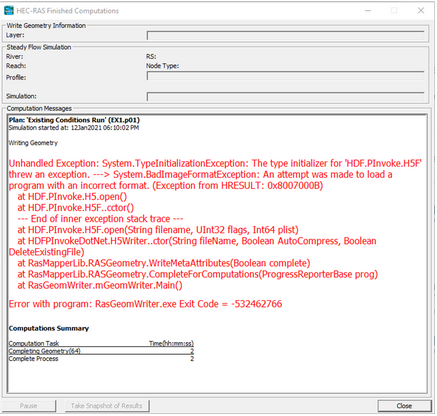The height and width of the screenshot is (416, 437).
Task: Click the Node Type label
Action: coord(162,66)
